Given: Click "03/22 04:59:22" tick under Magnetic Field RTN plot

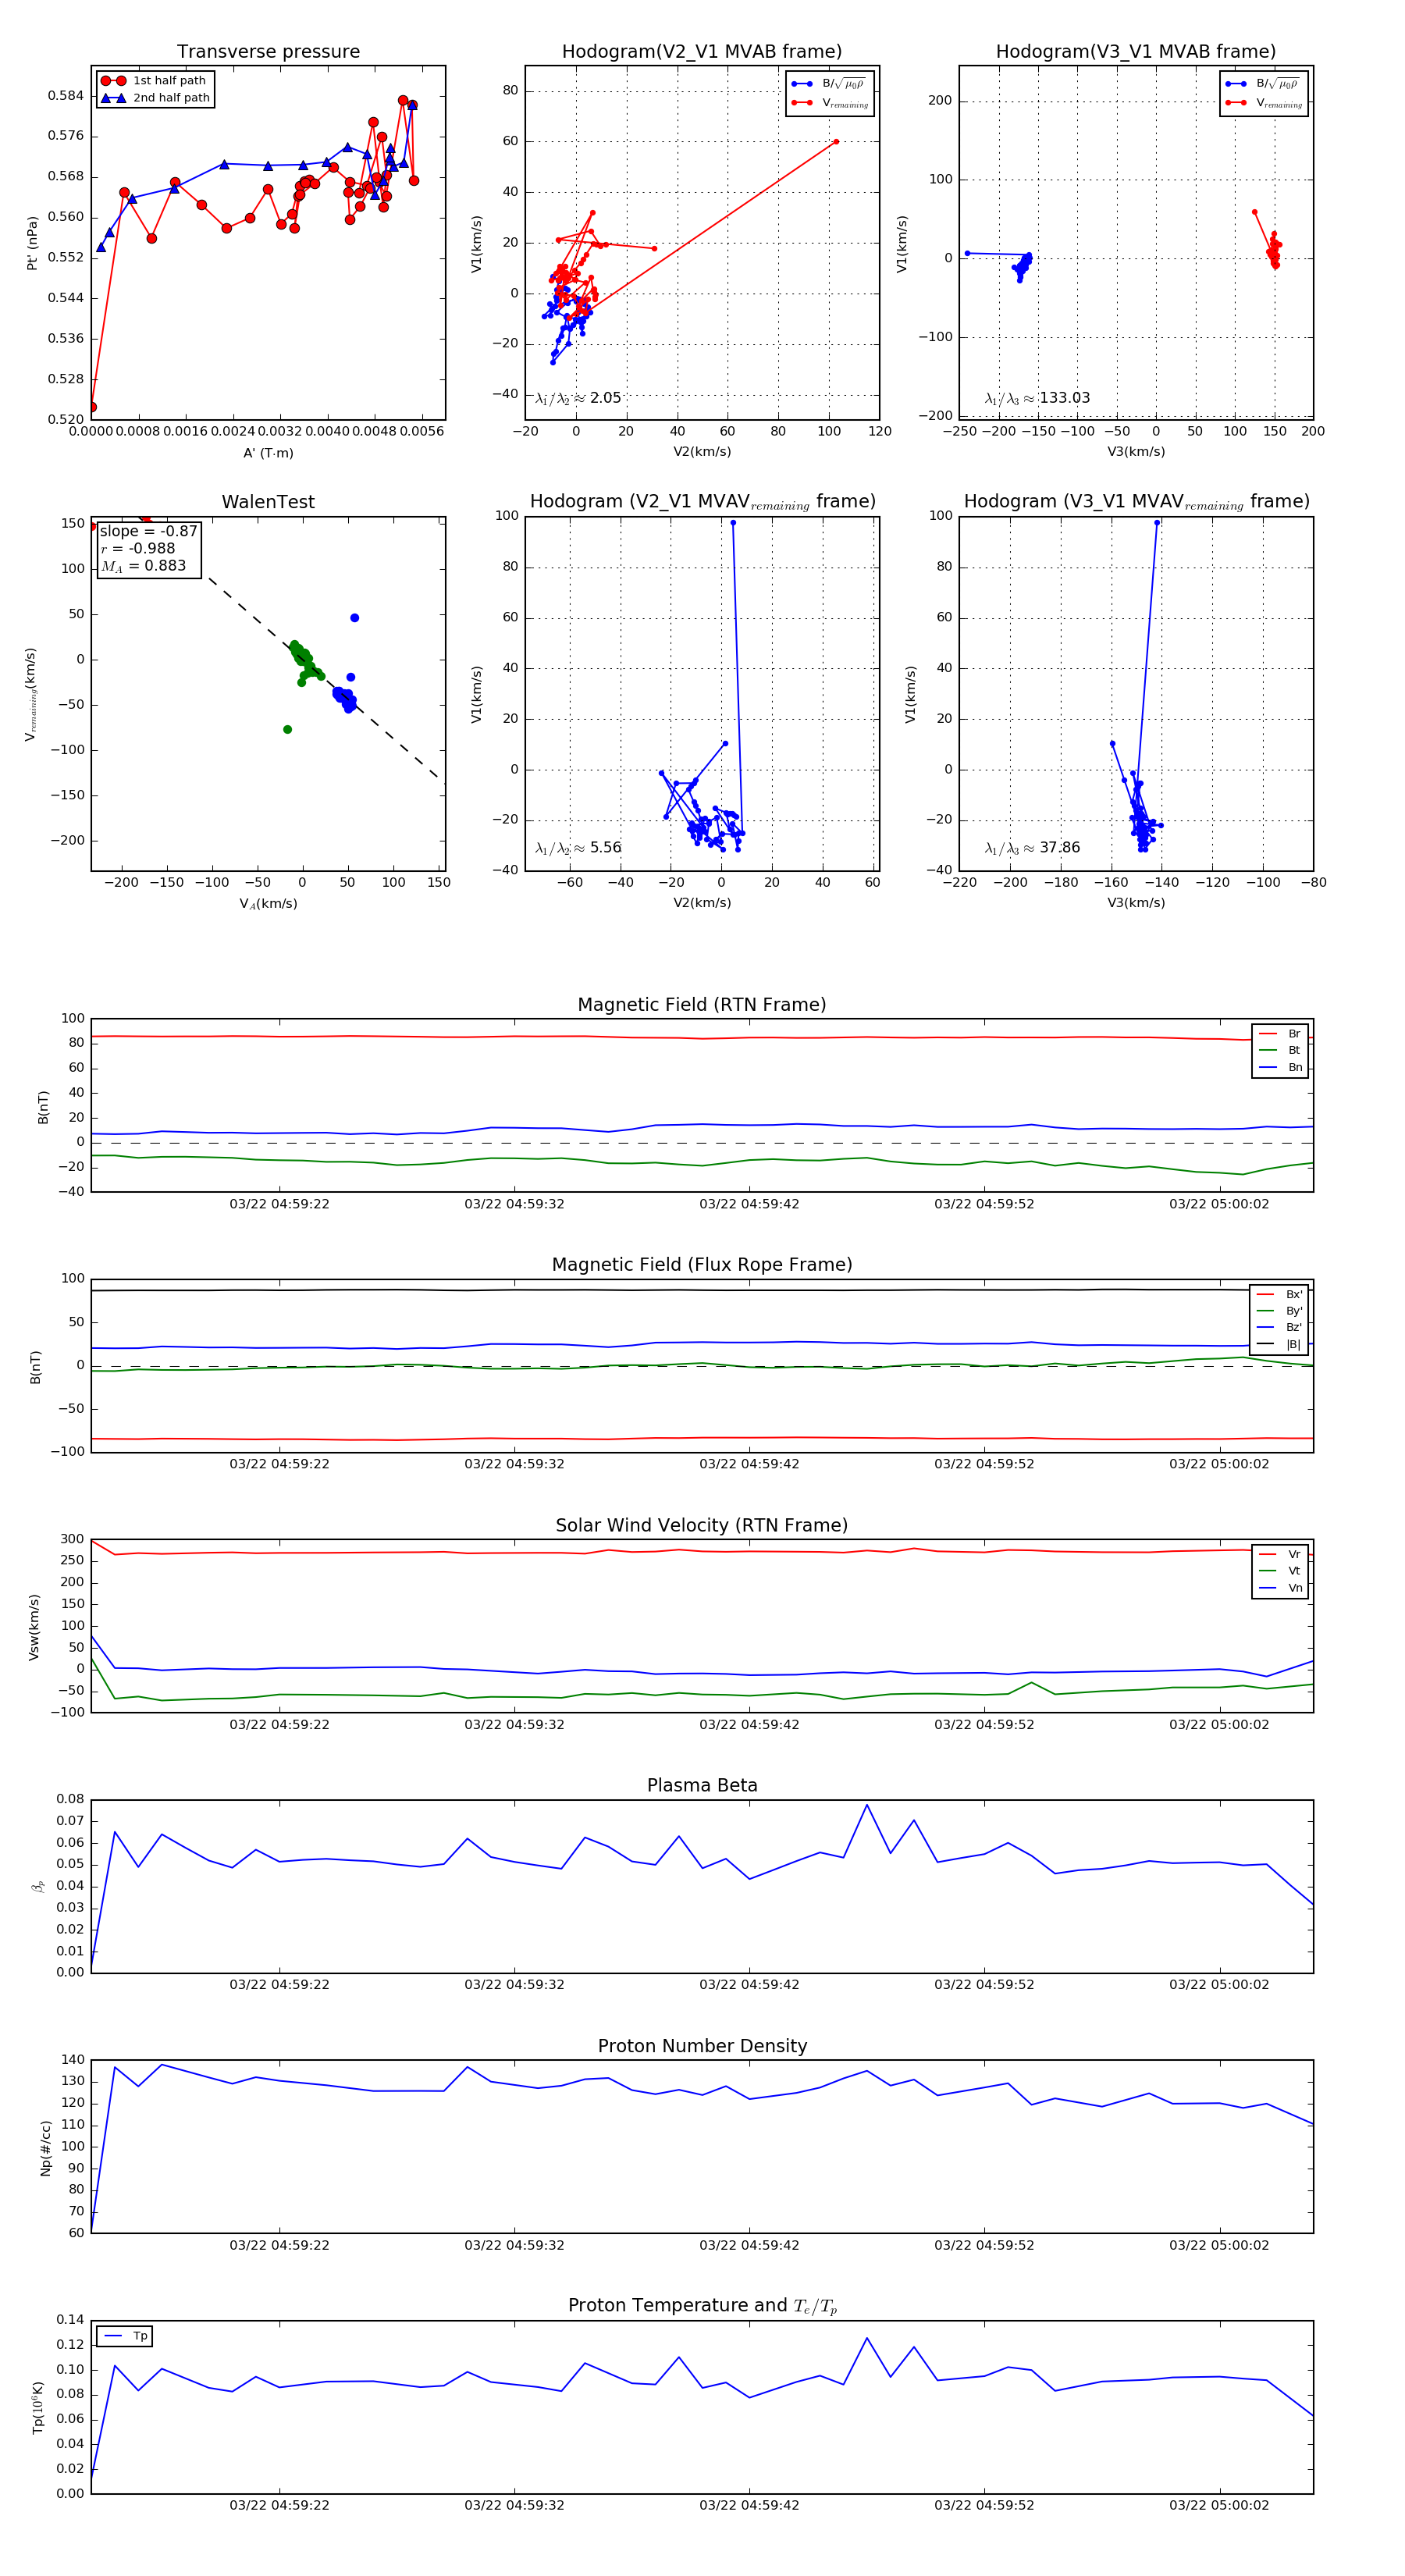Looking at the screenshot, I should coord(279,1204).
